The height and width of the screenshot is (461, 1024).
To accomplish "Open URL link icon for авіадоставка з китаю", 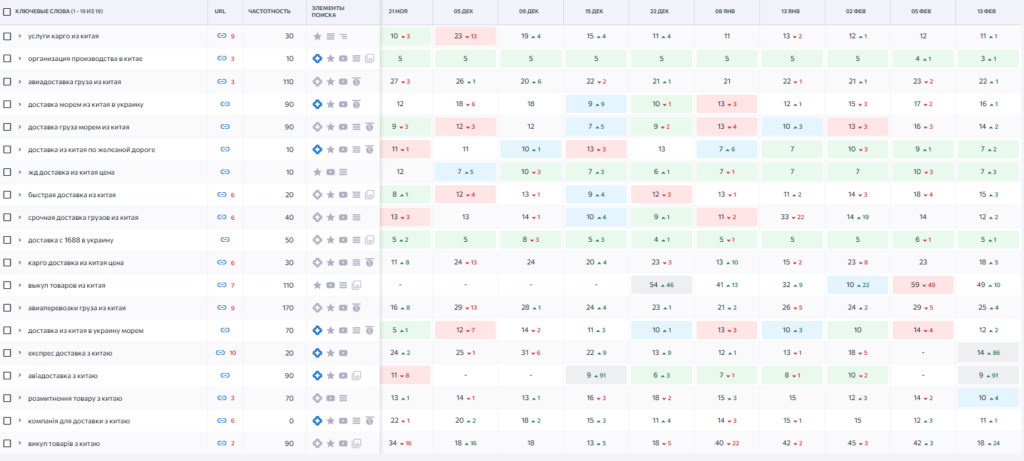I will pos(225,375).
